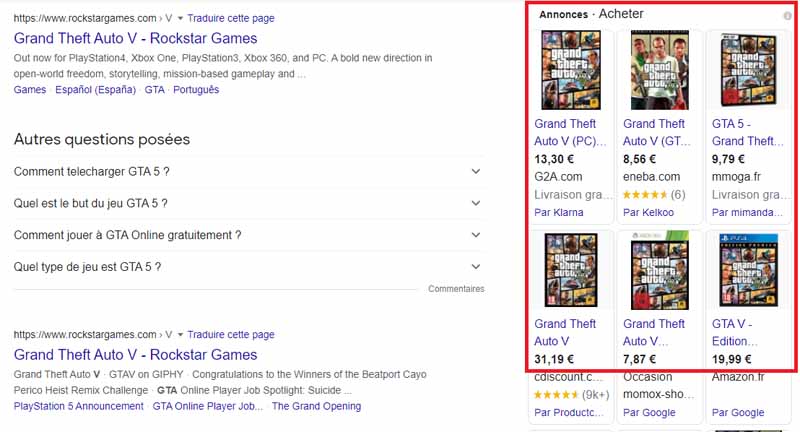The width and height of the screenshot is (800, 432).
Task: Expand 'Comment jouer à GTA Online gratuitement ?'
Action: pos(249,235)
